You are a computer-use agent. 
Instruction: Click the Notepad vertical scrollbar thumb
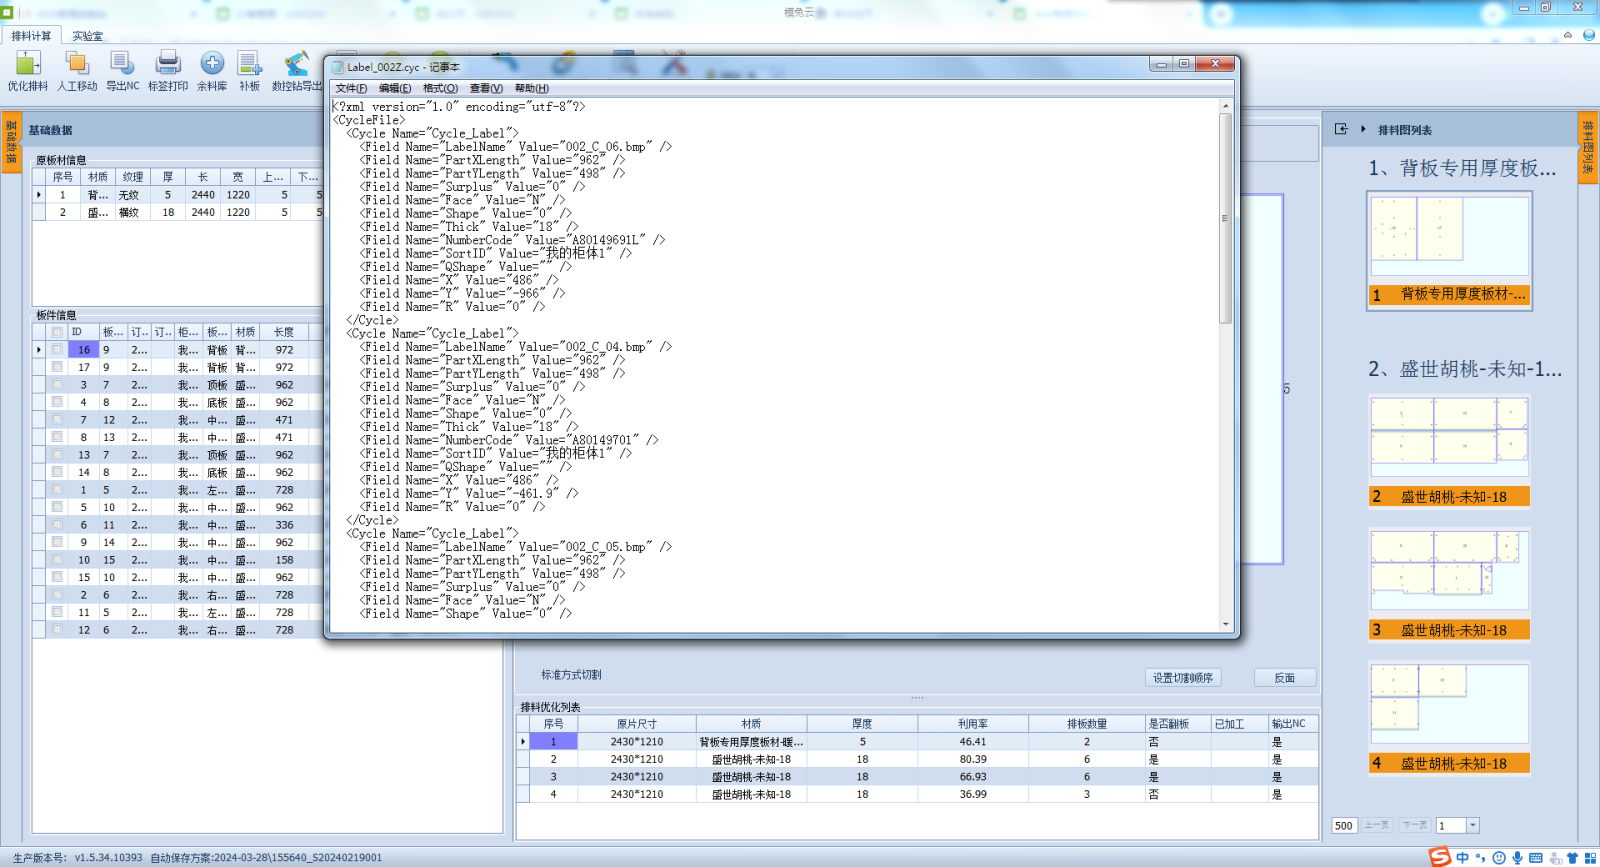coord(1225,218)
